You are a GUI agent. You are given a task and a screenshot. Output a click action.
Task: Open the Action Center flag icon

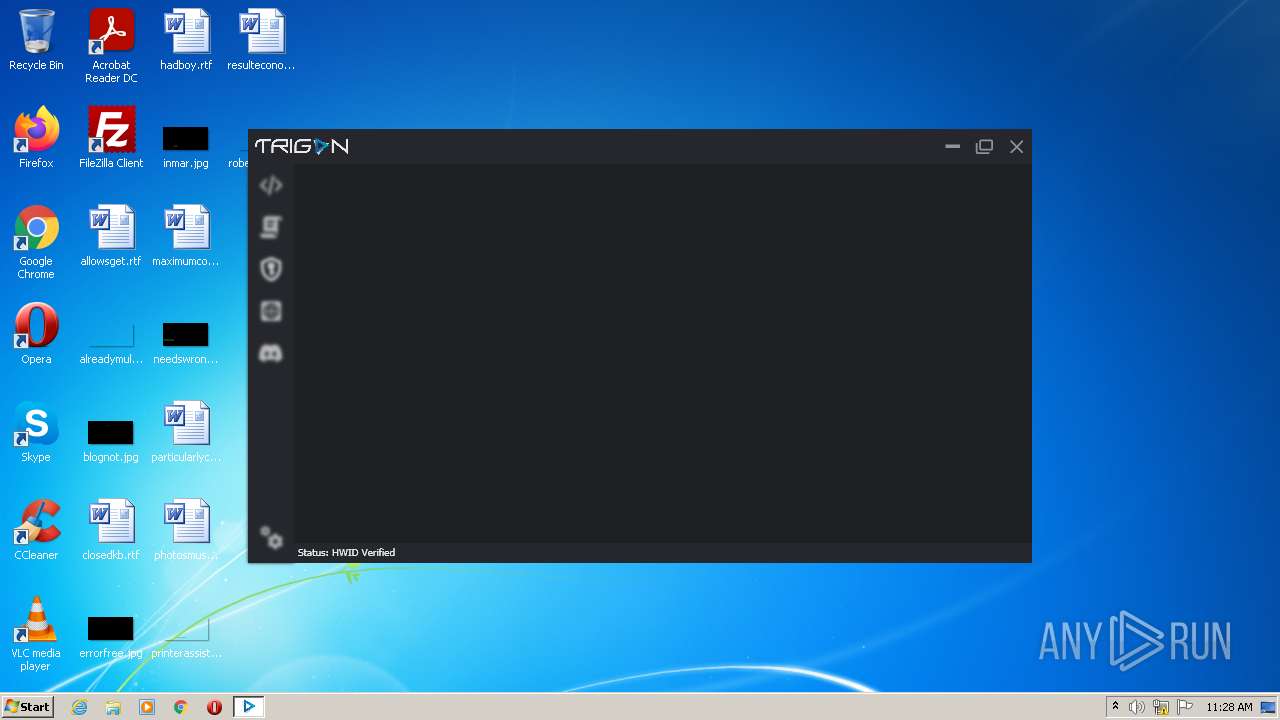pos(1185,707)
